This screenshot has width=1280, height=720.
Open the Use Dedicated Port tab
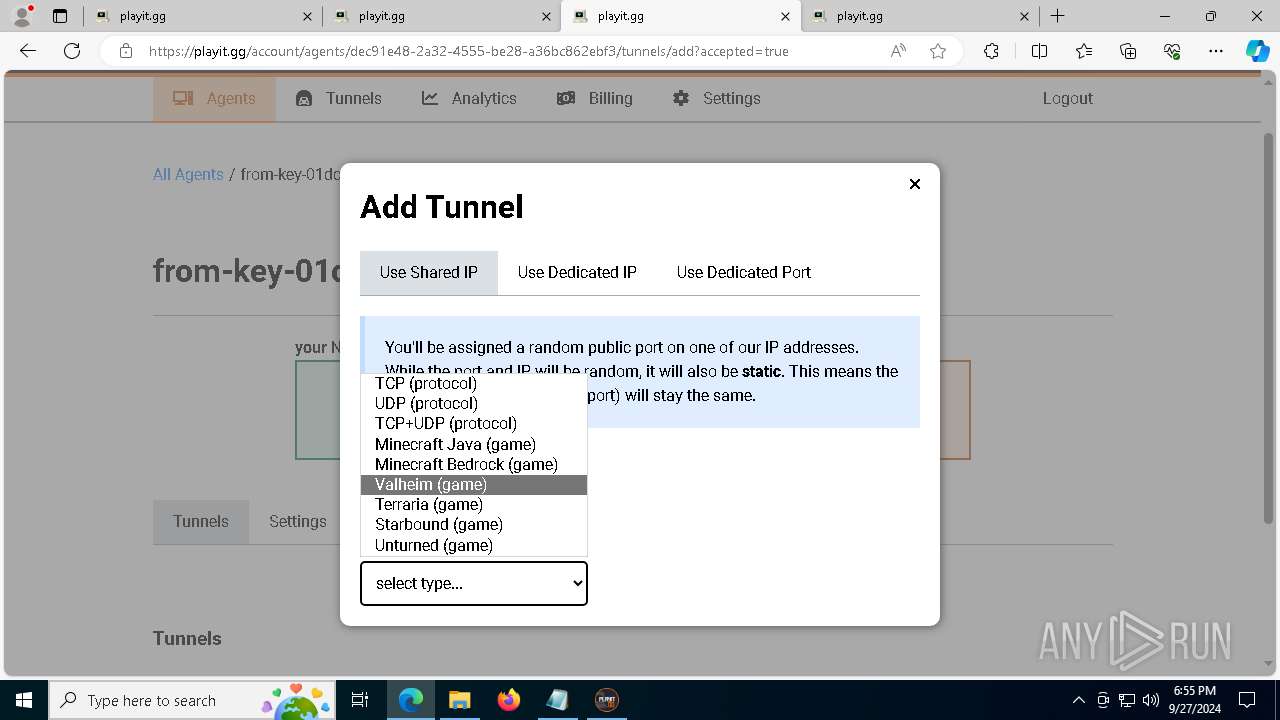tap(744, 272)
